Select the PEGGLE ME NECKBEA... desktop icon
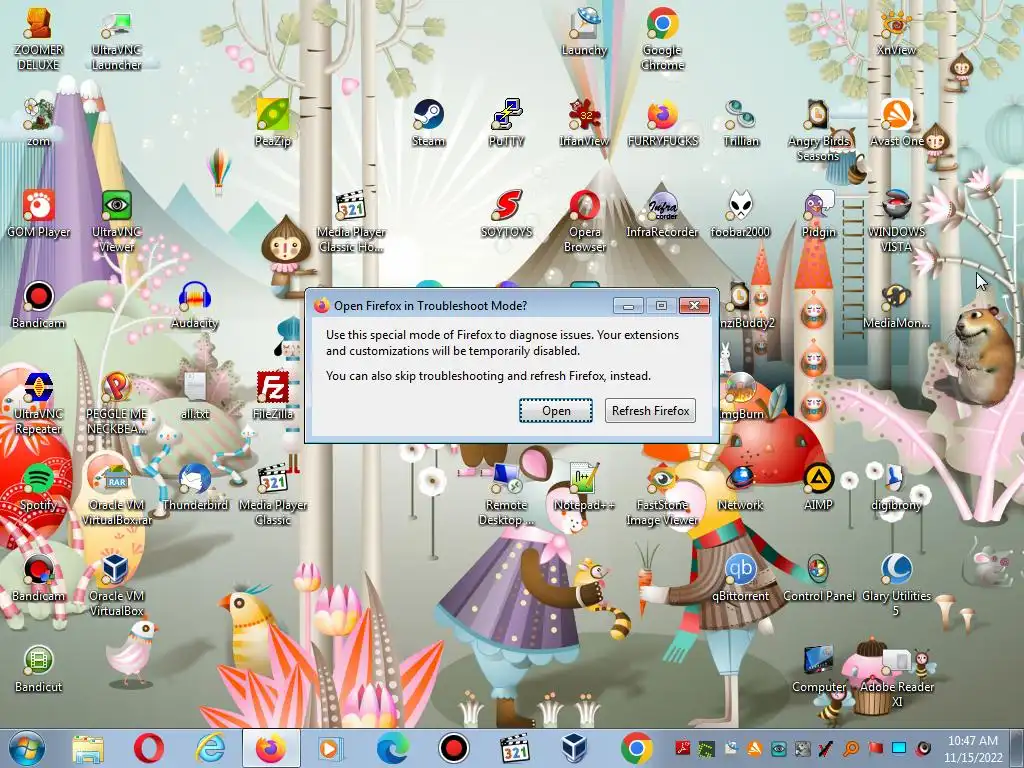 point(116,402)
